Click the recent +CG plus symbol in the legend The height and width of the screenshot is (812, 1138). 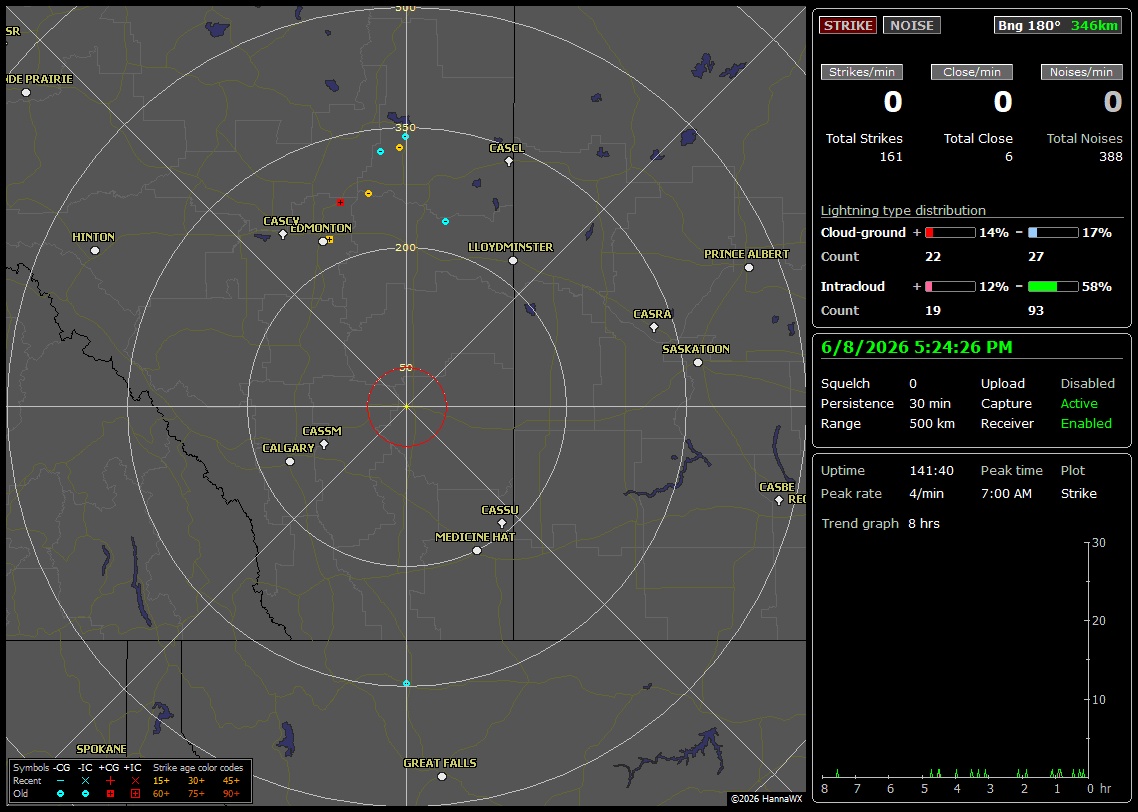click(110, 781)
